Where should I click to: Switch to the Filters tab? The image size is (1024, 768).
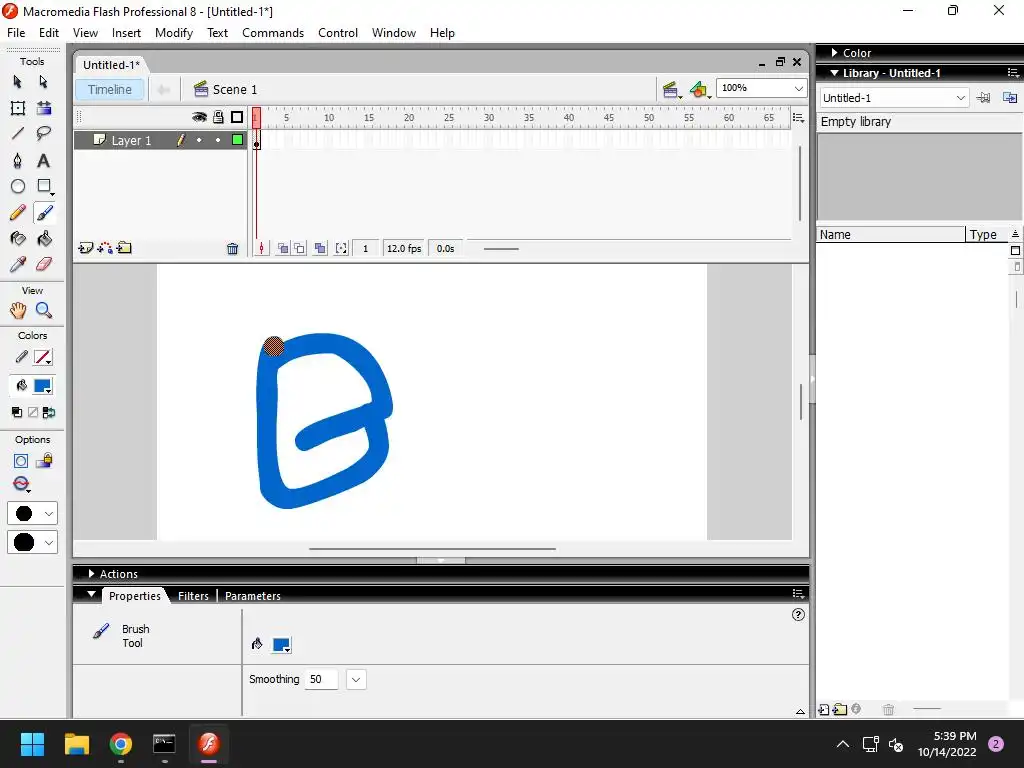point(193,596)
